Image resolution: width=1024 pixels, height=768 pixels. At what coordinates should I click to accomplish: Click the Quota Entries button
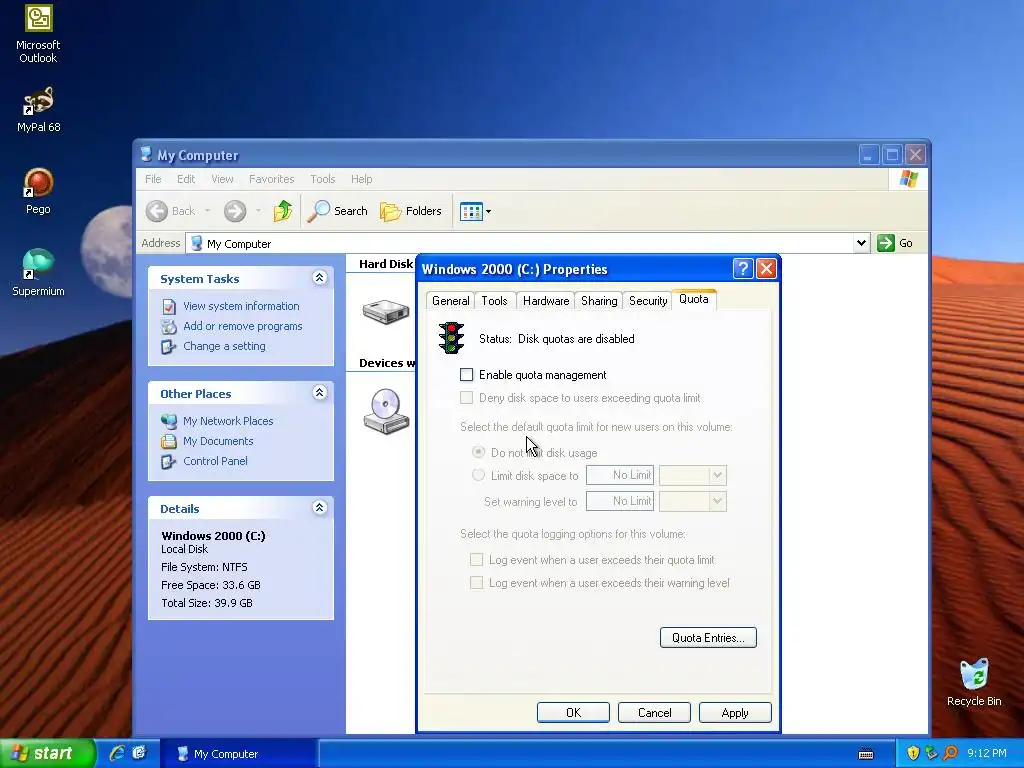(708, 637)
